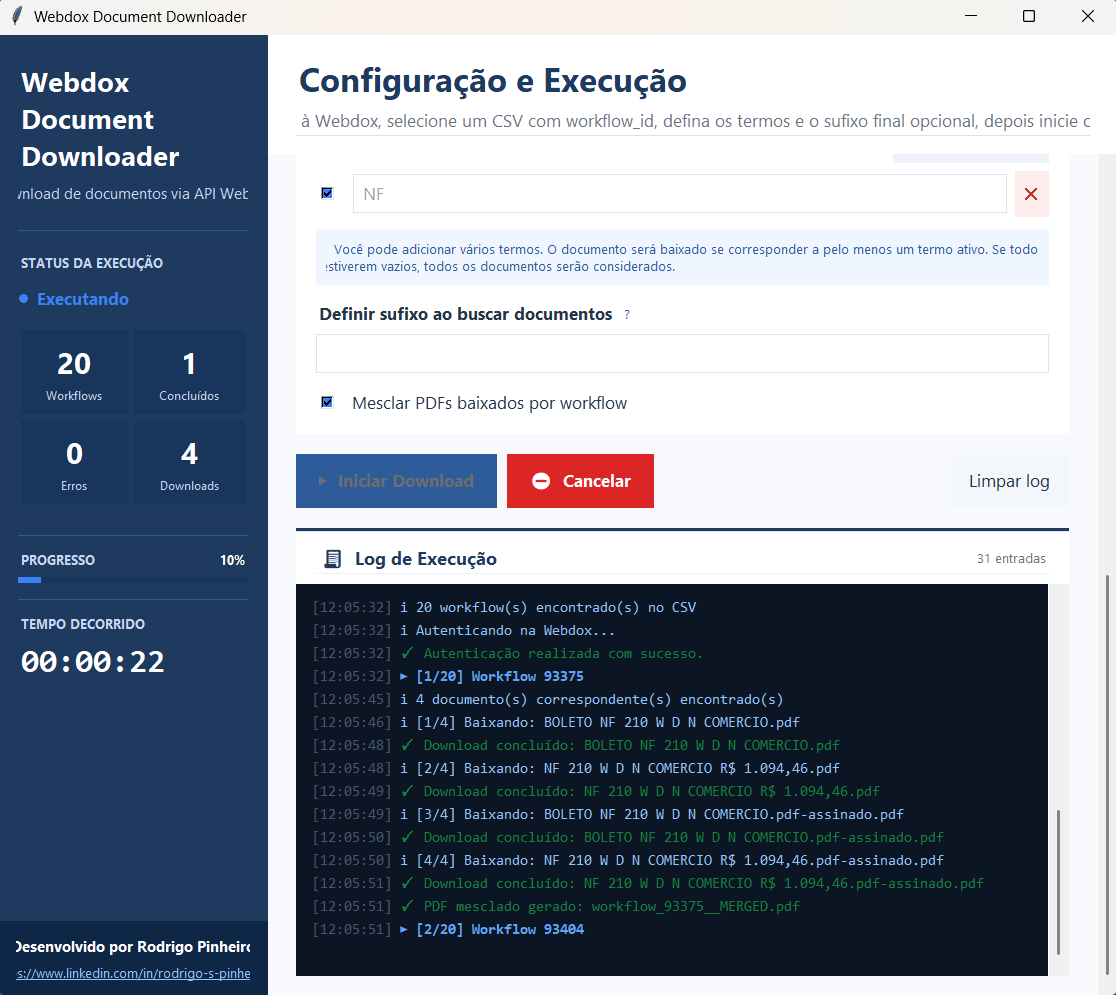Viewport: 1116px width, 995px height.
Task: Remove the NF search term with the red X
Action: [1031, 194]
